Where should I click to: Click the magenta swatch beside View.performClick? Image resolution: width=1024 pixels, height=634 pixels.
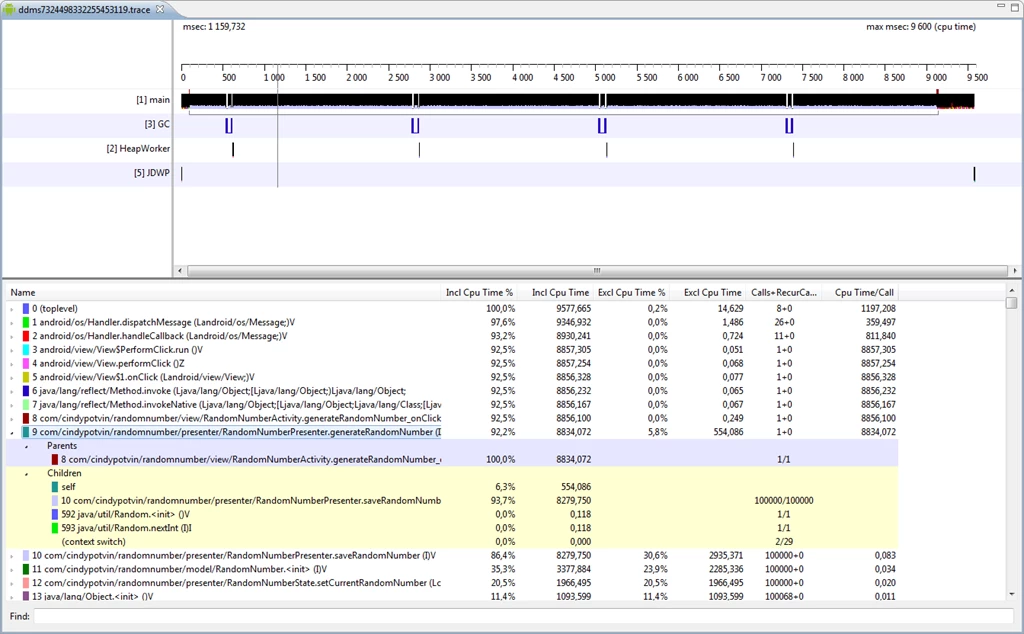click(25, 363)
